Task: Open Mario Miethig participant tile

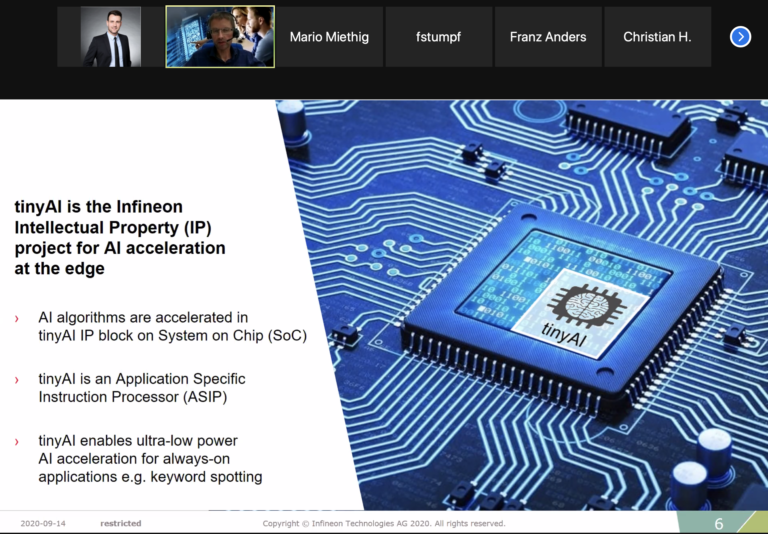Action: click(329, 37)
